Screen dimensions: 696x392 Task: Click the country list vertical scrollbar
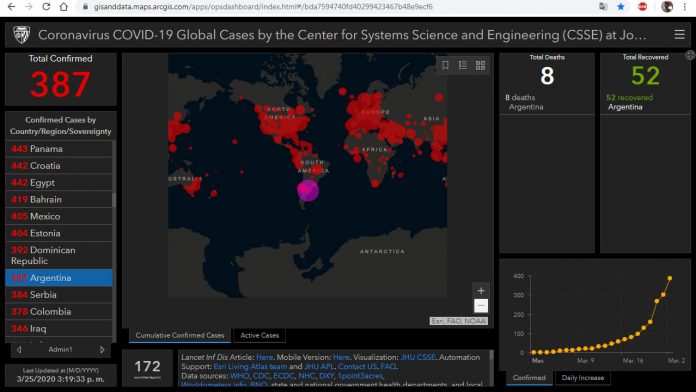pos(114,201)
